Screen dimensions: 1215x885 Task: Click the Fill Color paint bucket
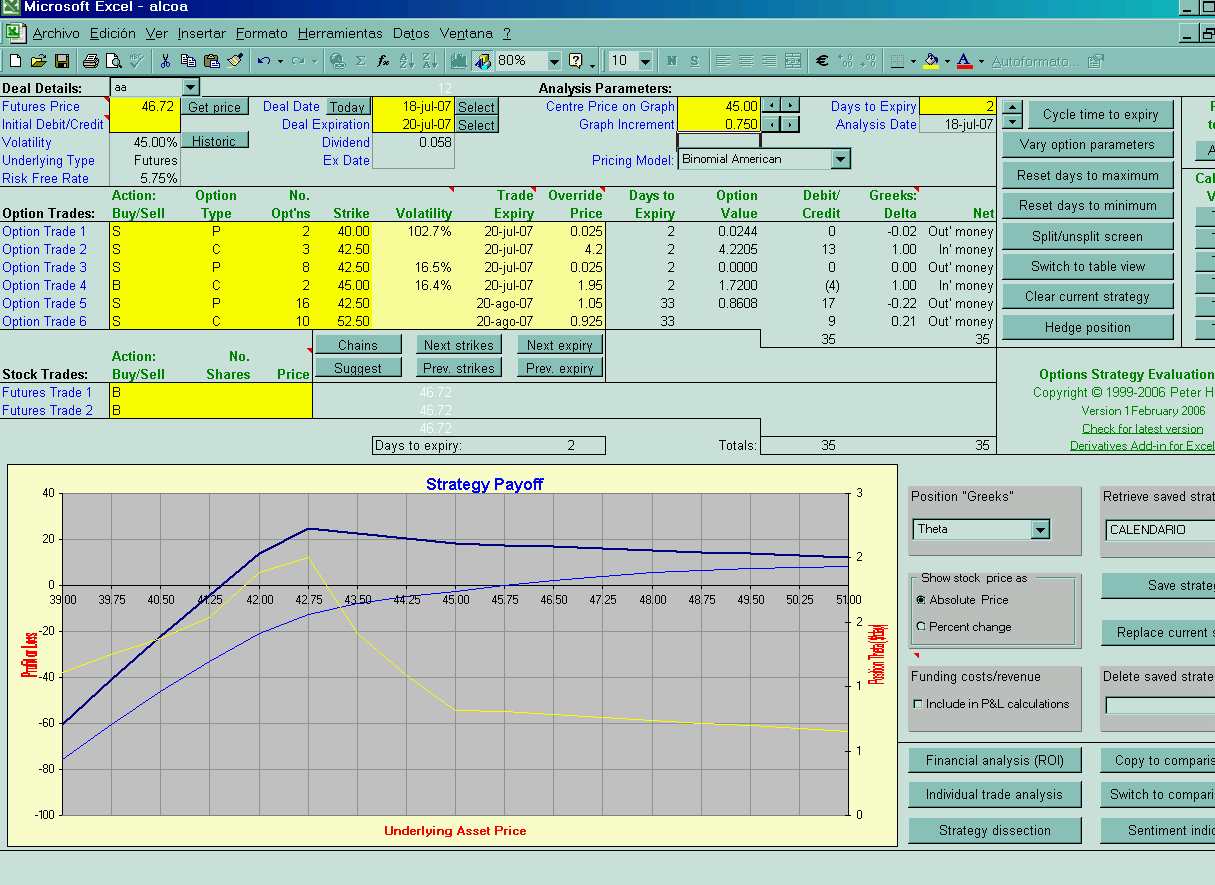[x=930, y=61]
